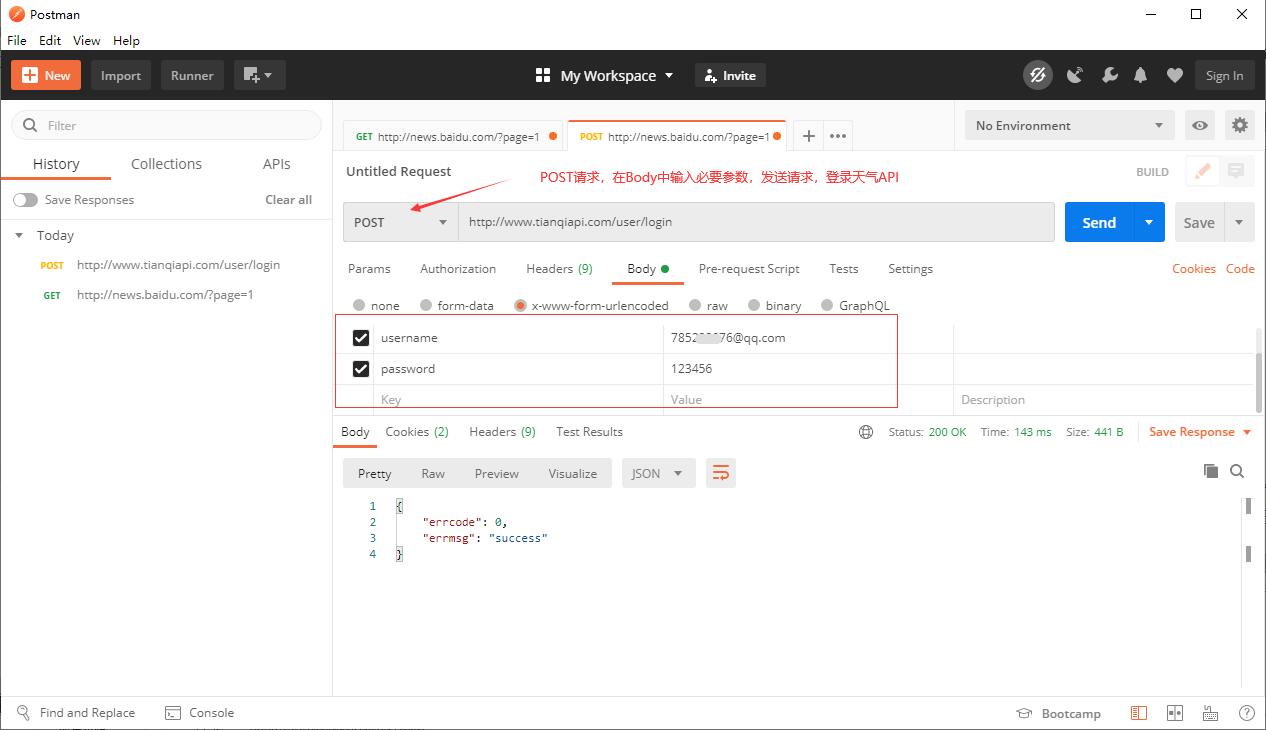Uncheck the password parameter checkbox

click(x=361, y=369)
